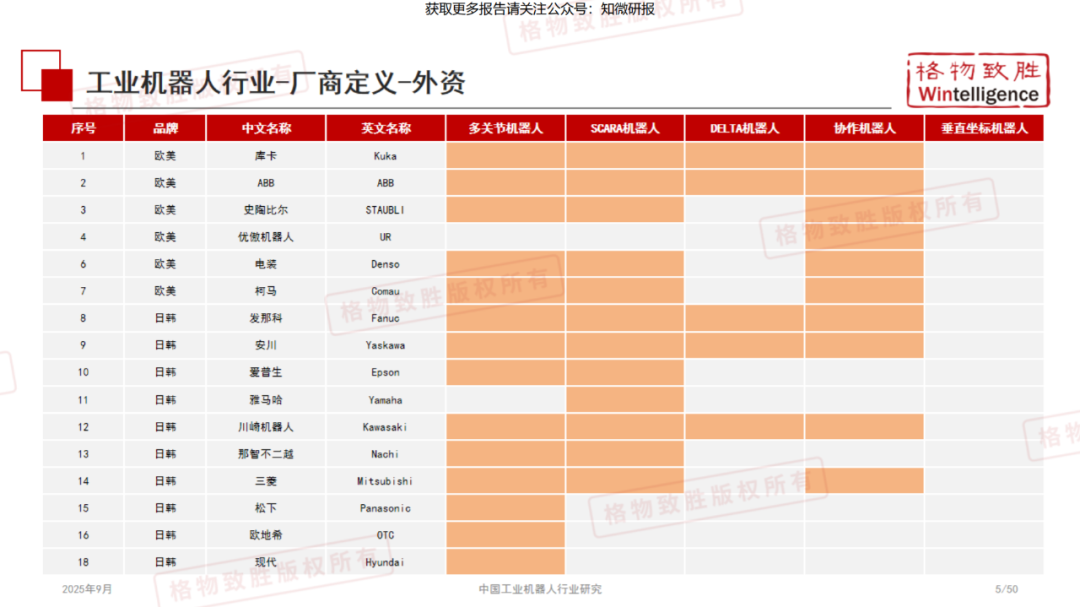Screen dimensions: 1080x607
Task: Click the 柯马 cell
Action: point(266,291)
